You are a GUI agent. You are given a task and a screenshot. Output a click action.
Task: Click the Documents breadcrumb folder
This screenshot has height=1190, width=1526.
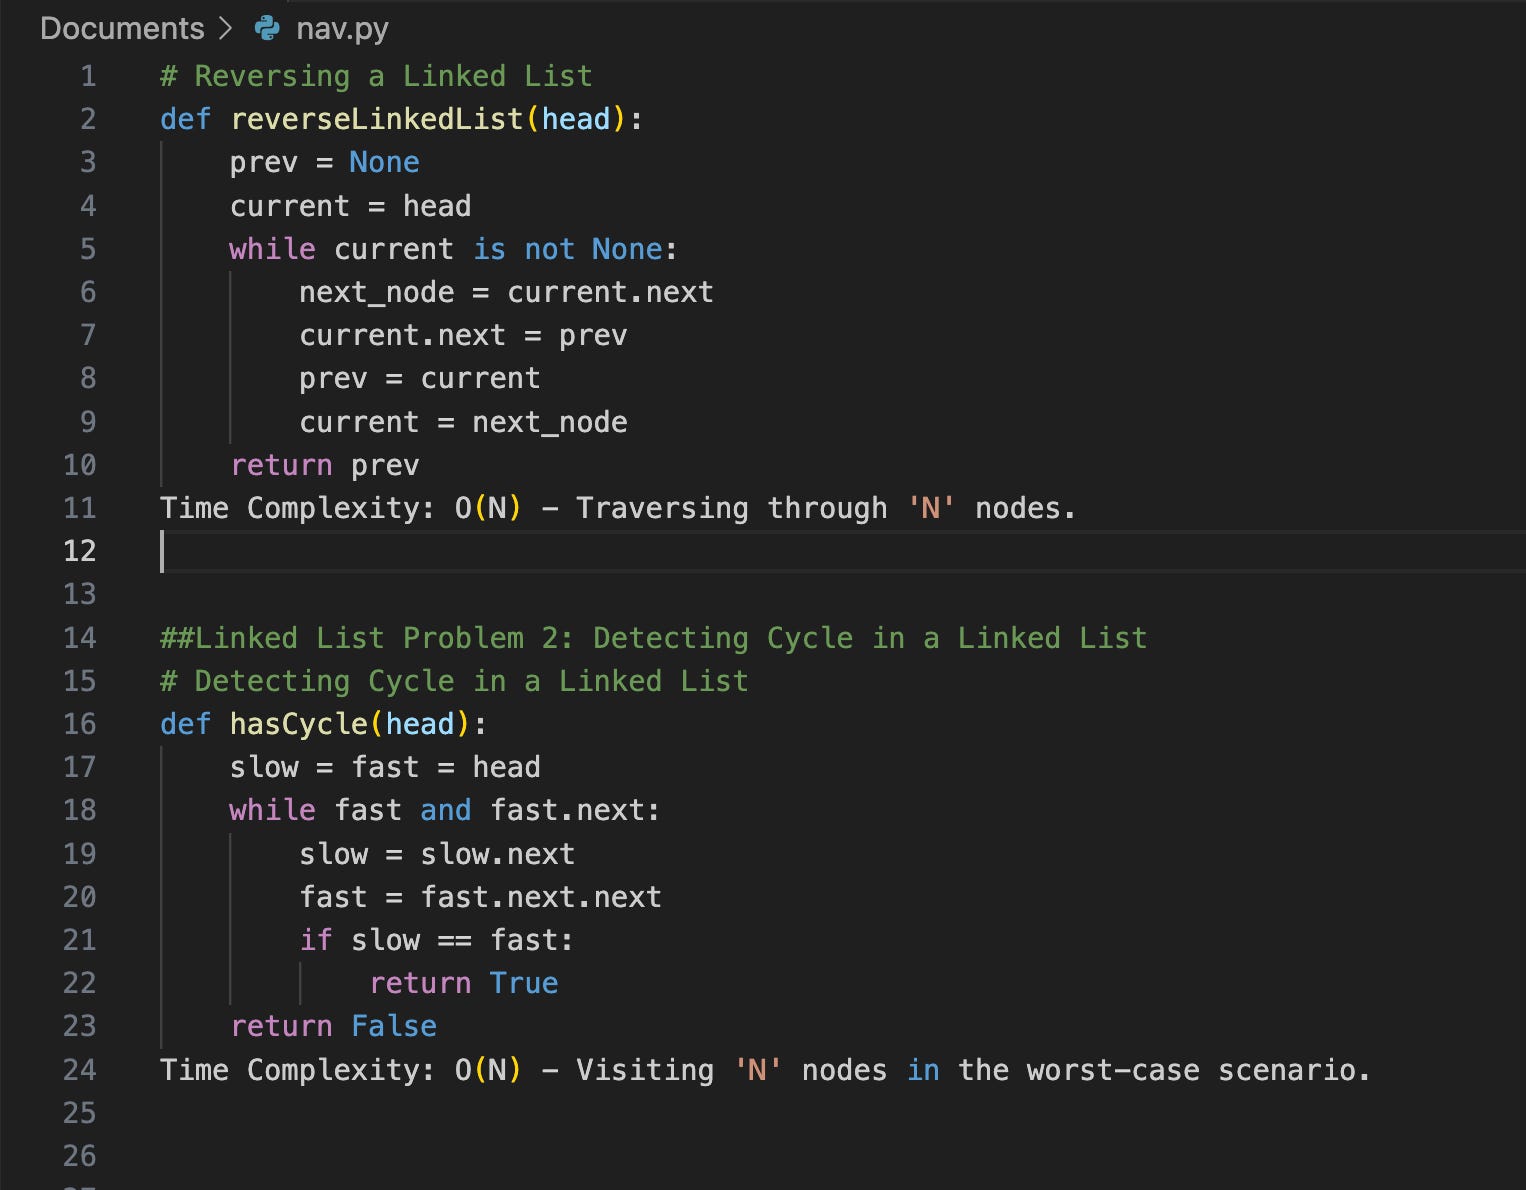point(122,28)
